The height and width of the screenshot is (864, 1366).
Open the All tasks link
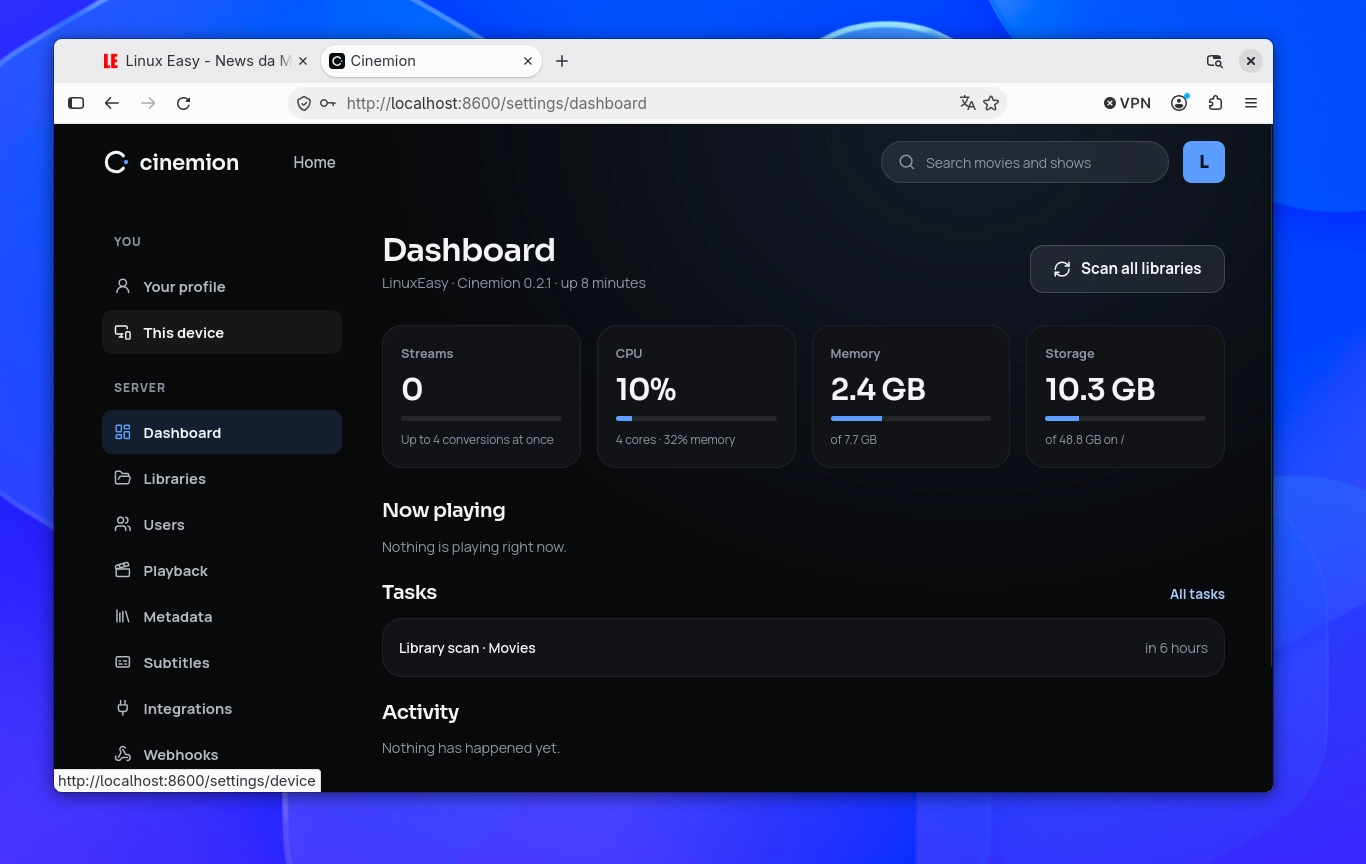click(1197, 594)
